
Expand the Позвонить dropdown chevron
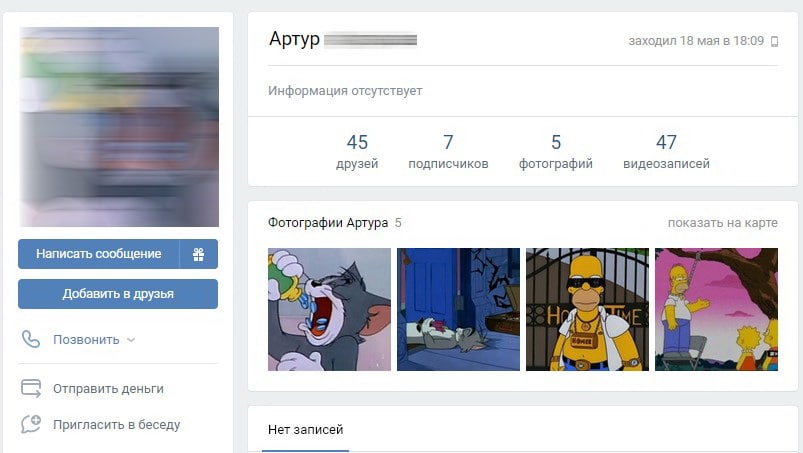[x=131, y=340]
